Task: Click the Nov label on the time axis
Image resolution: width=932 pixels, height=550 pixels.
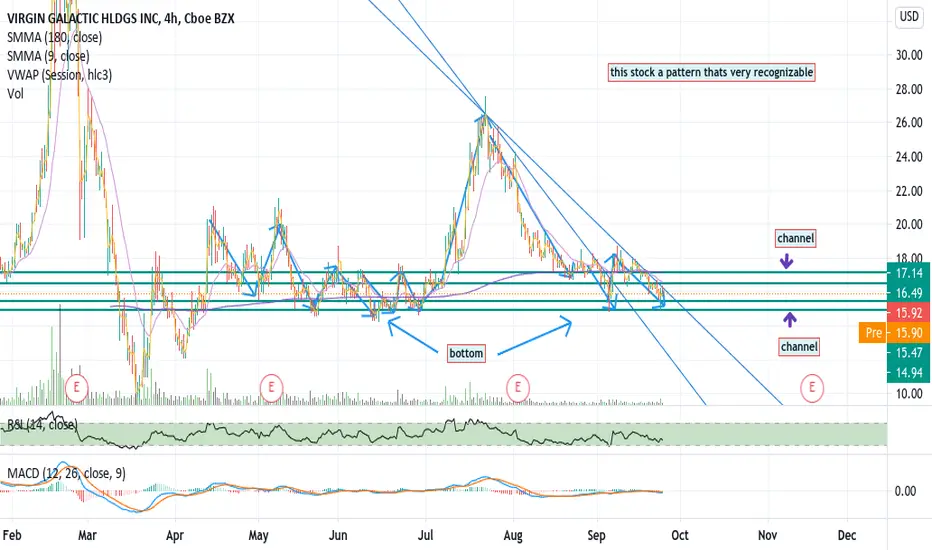Action: click(x=767, y=535)
